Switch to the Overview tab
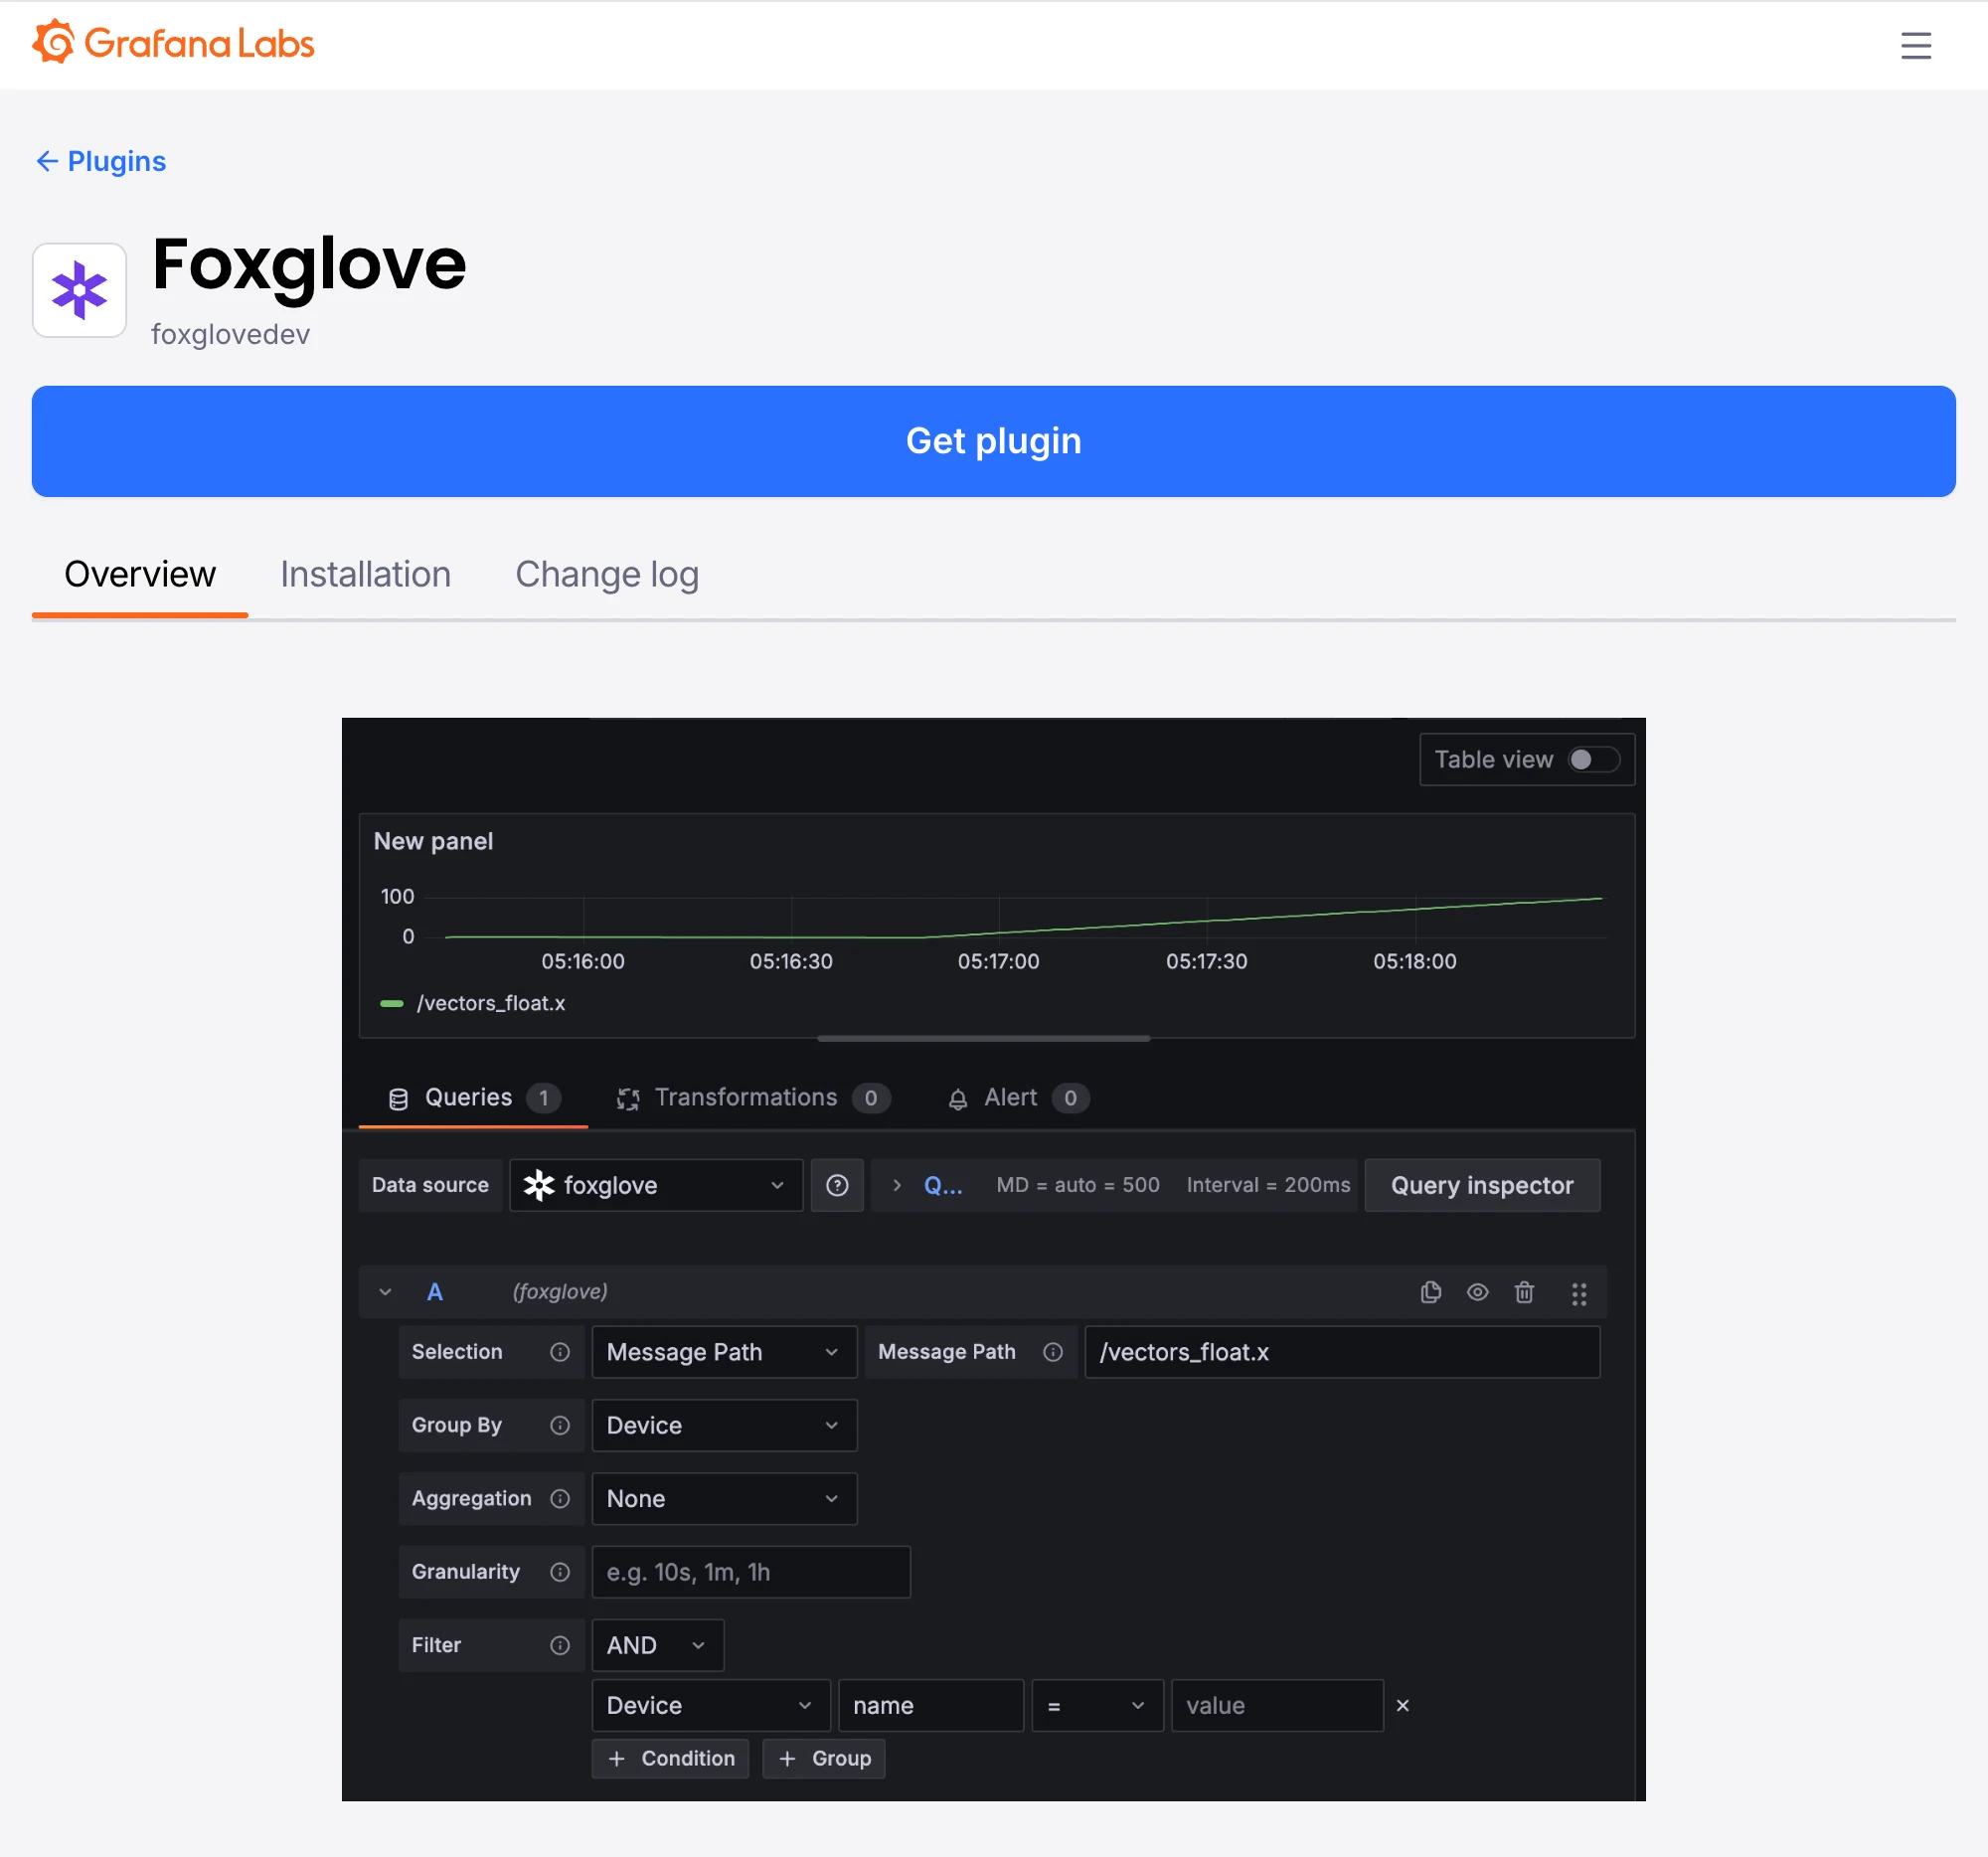 click(x=140, y=575)
